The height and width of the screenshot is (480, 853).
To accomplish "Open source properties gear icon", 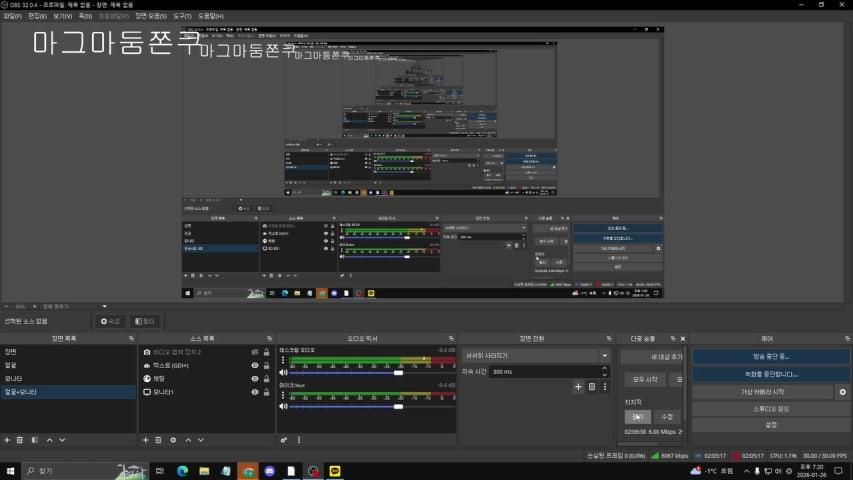I will 173,440.
